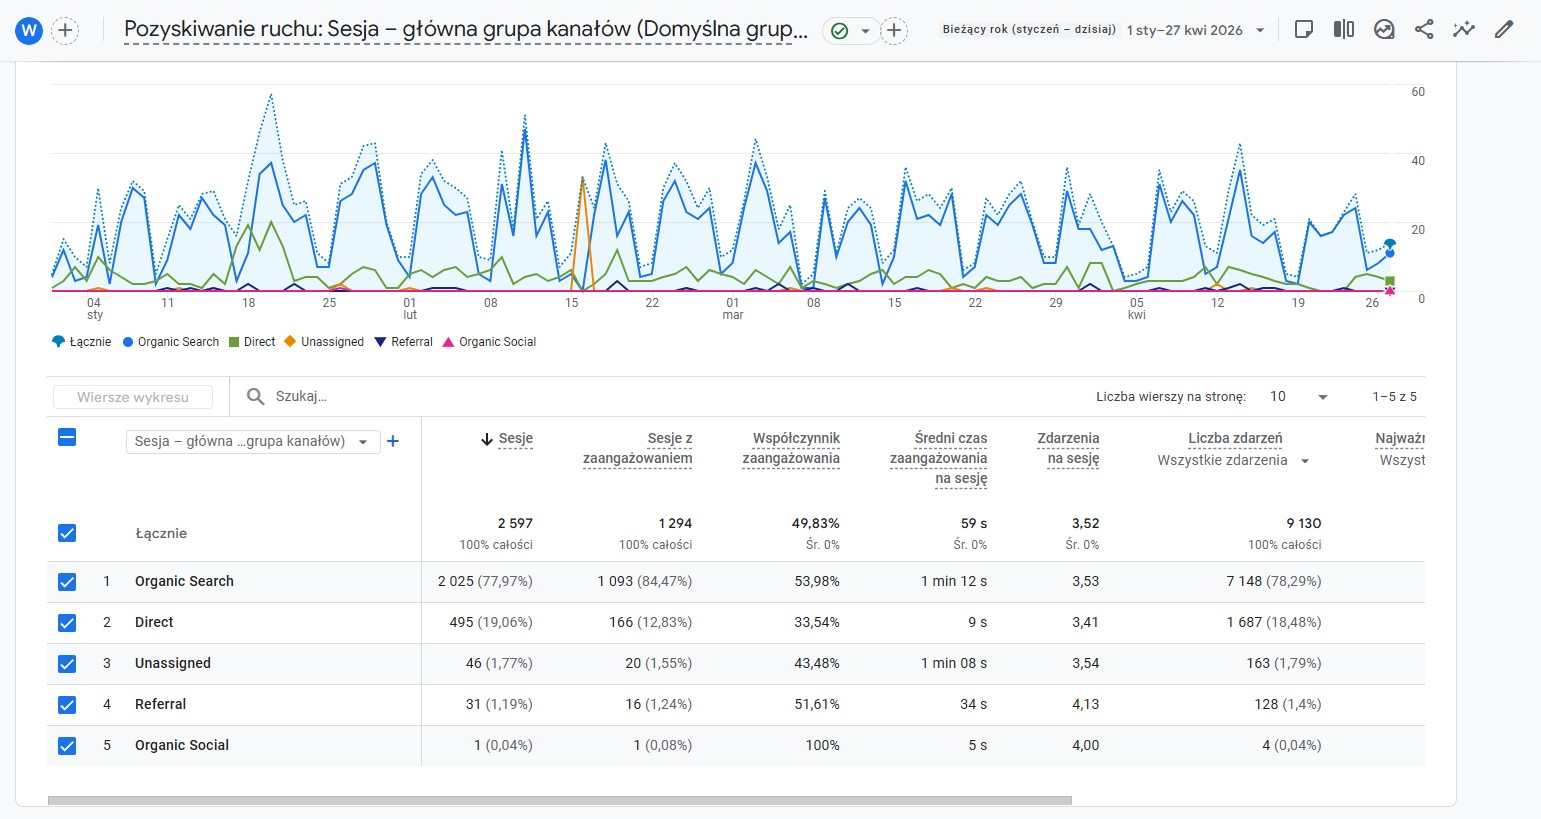Click the Wiersze wykresu button
1541x819 pixels.
[133, 397]
